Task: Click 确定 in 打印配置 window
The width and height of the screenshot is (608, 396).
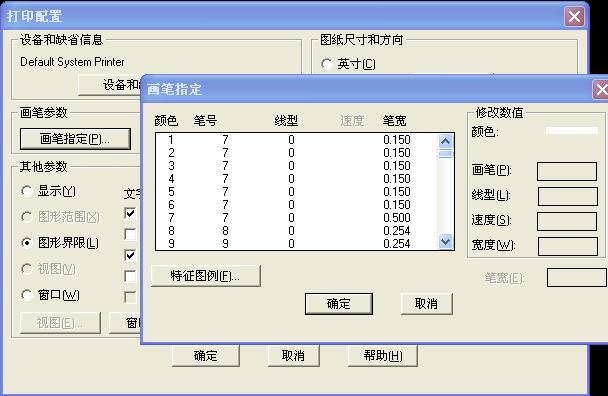Action: point(206,355)
